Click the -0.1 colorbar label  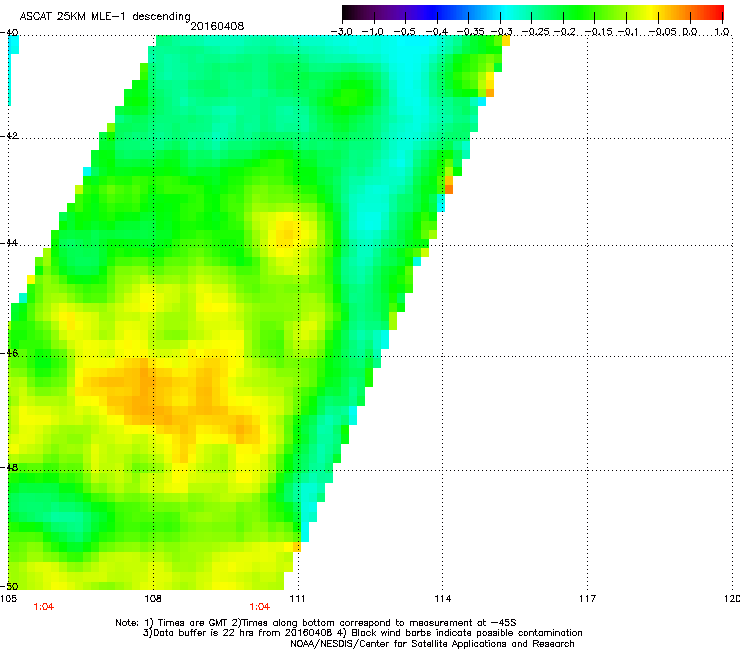628,32
